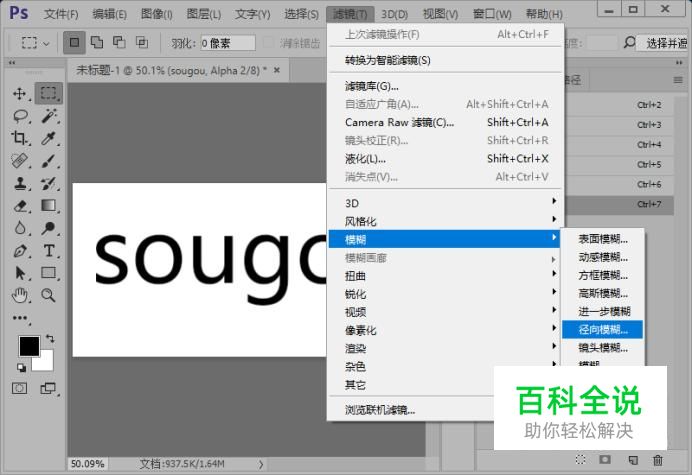Viewport: 692px width, 475px height.
Task: Select the Healing Brush tool
Action: click(x=20, y=161)
